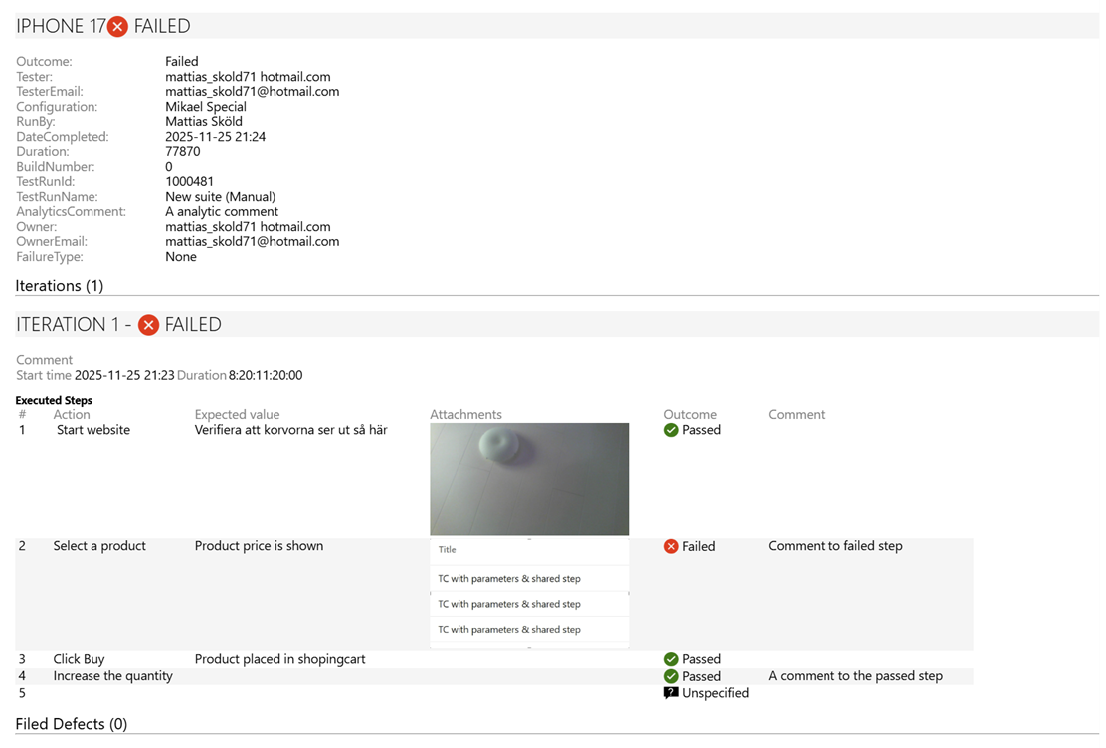Screen dimensions: 1106x748
Task: Click the green passed icon for step 1
Action: click(x=671, y=430)
